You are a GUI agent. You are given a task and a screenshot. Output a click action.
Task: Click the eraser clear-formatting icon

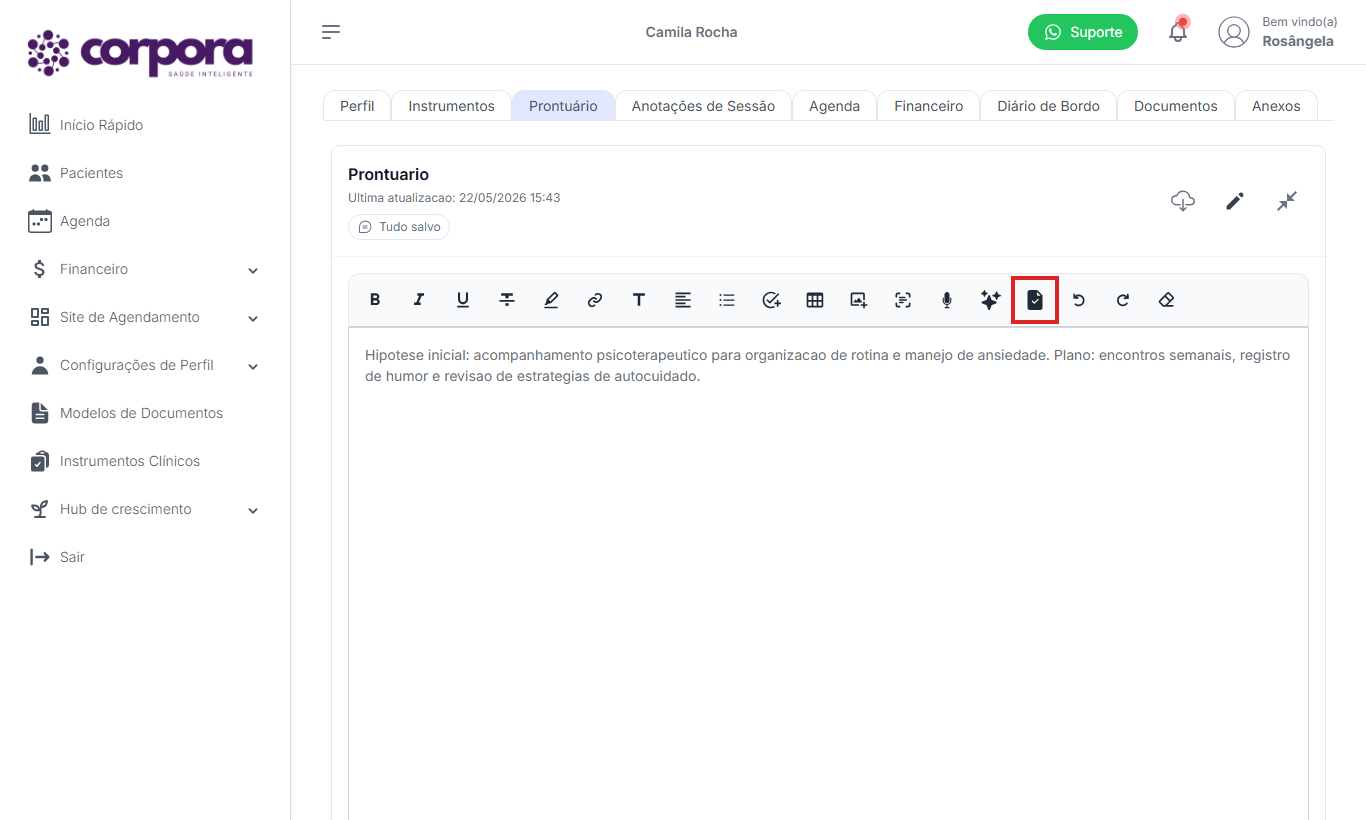[1166, 300]
